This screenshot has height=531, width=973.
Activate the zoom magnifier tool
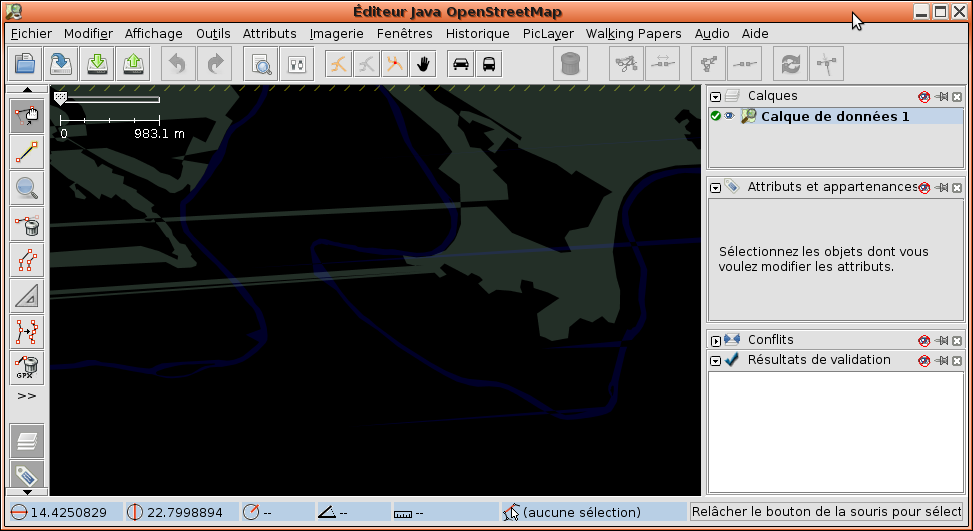(27, 188)
